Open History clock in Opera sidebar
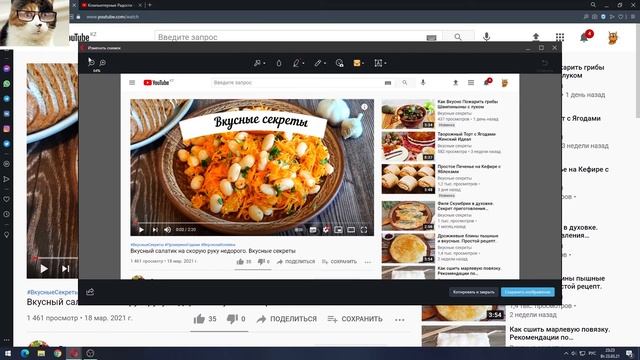Screen dimensions: 640x360 tap(7, 214)
